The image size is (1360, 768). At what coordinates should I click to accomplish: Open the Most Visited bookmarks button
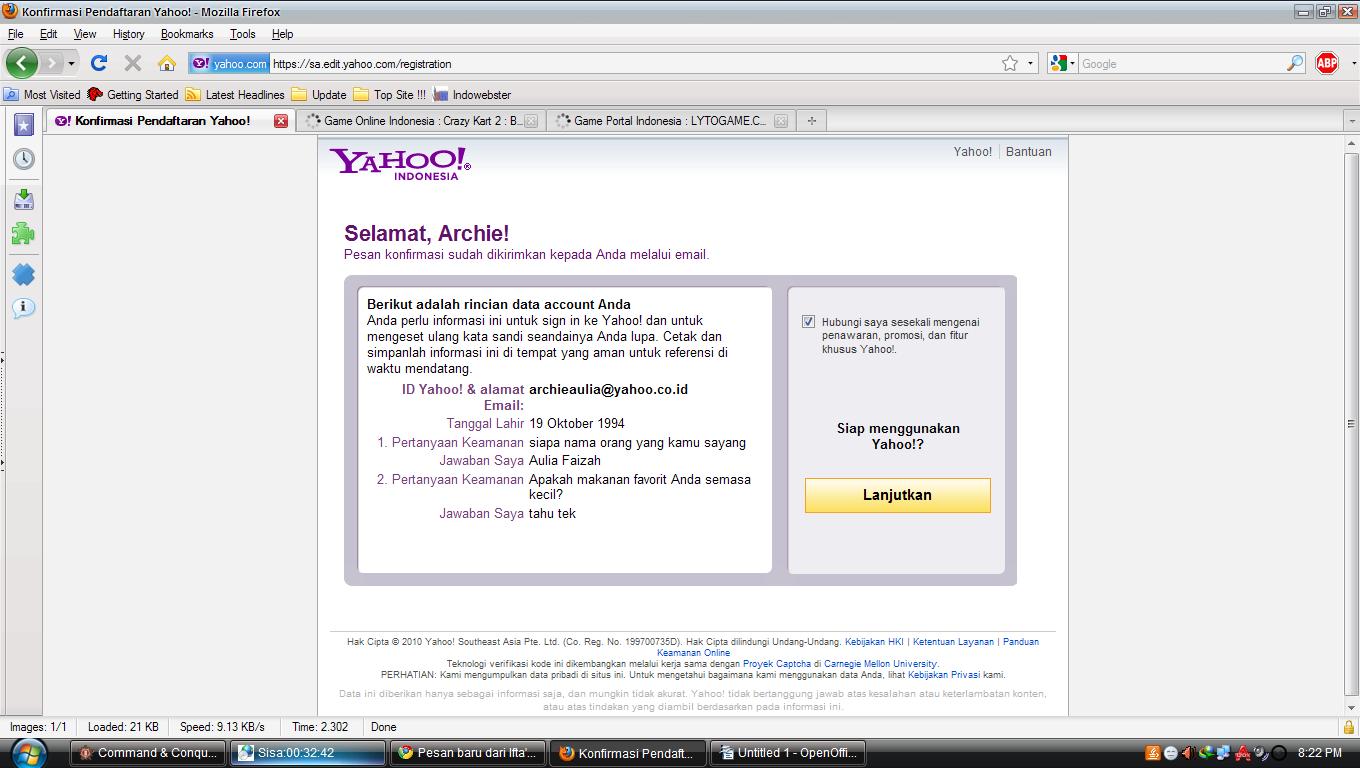[42, 95]
